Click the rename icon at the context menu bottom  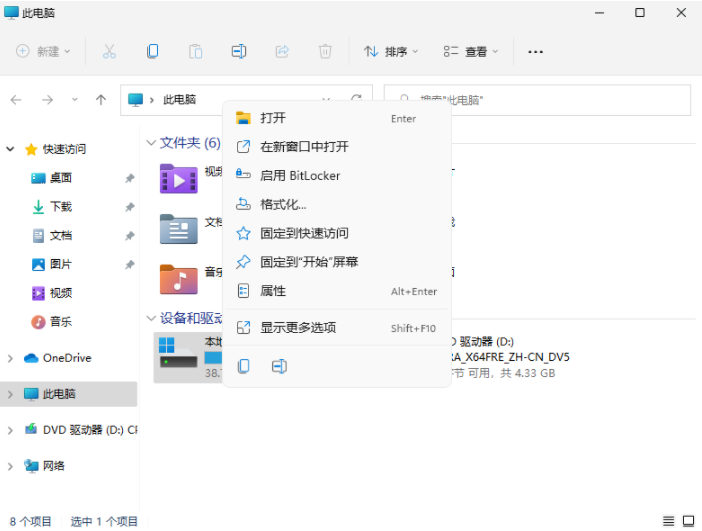click(279, 367)
